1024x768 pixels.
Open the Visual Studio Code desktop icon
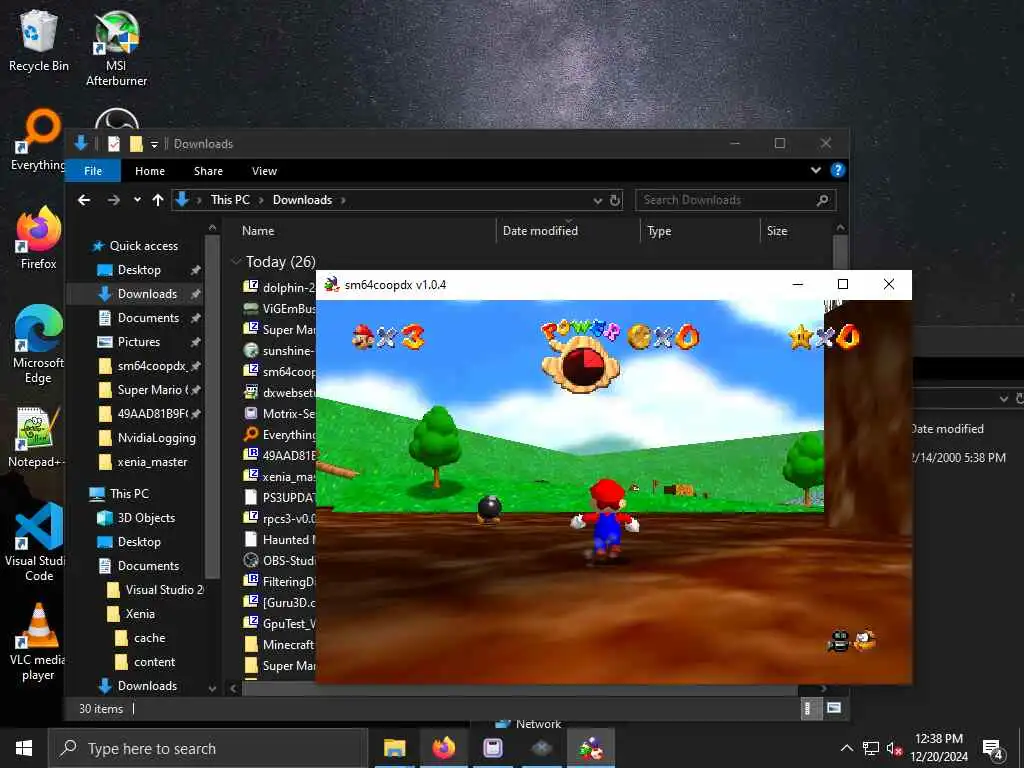pos(37,542)
